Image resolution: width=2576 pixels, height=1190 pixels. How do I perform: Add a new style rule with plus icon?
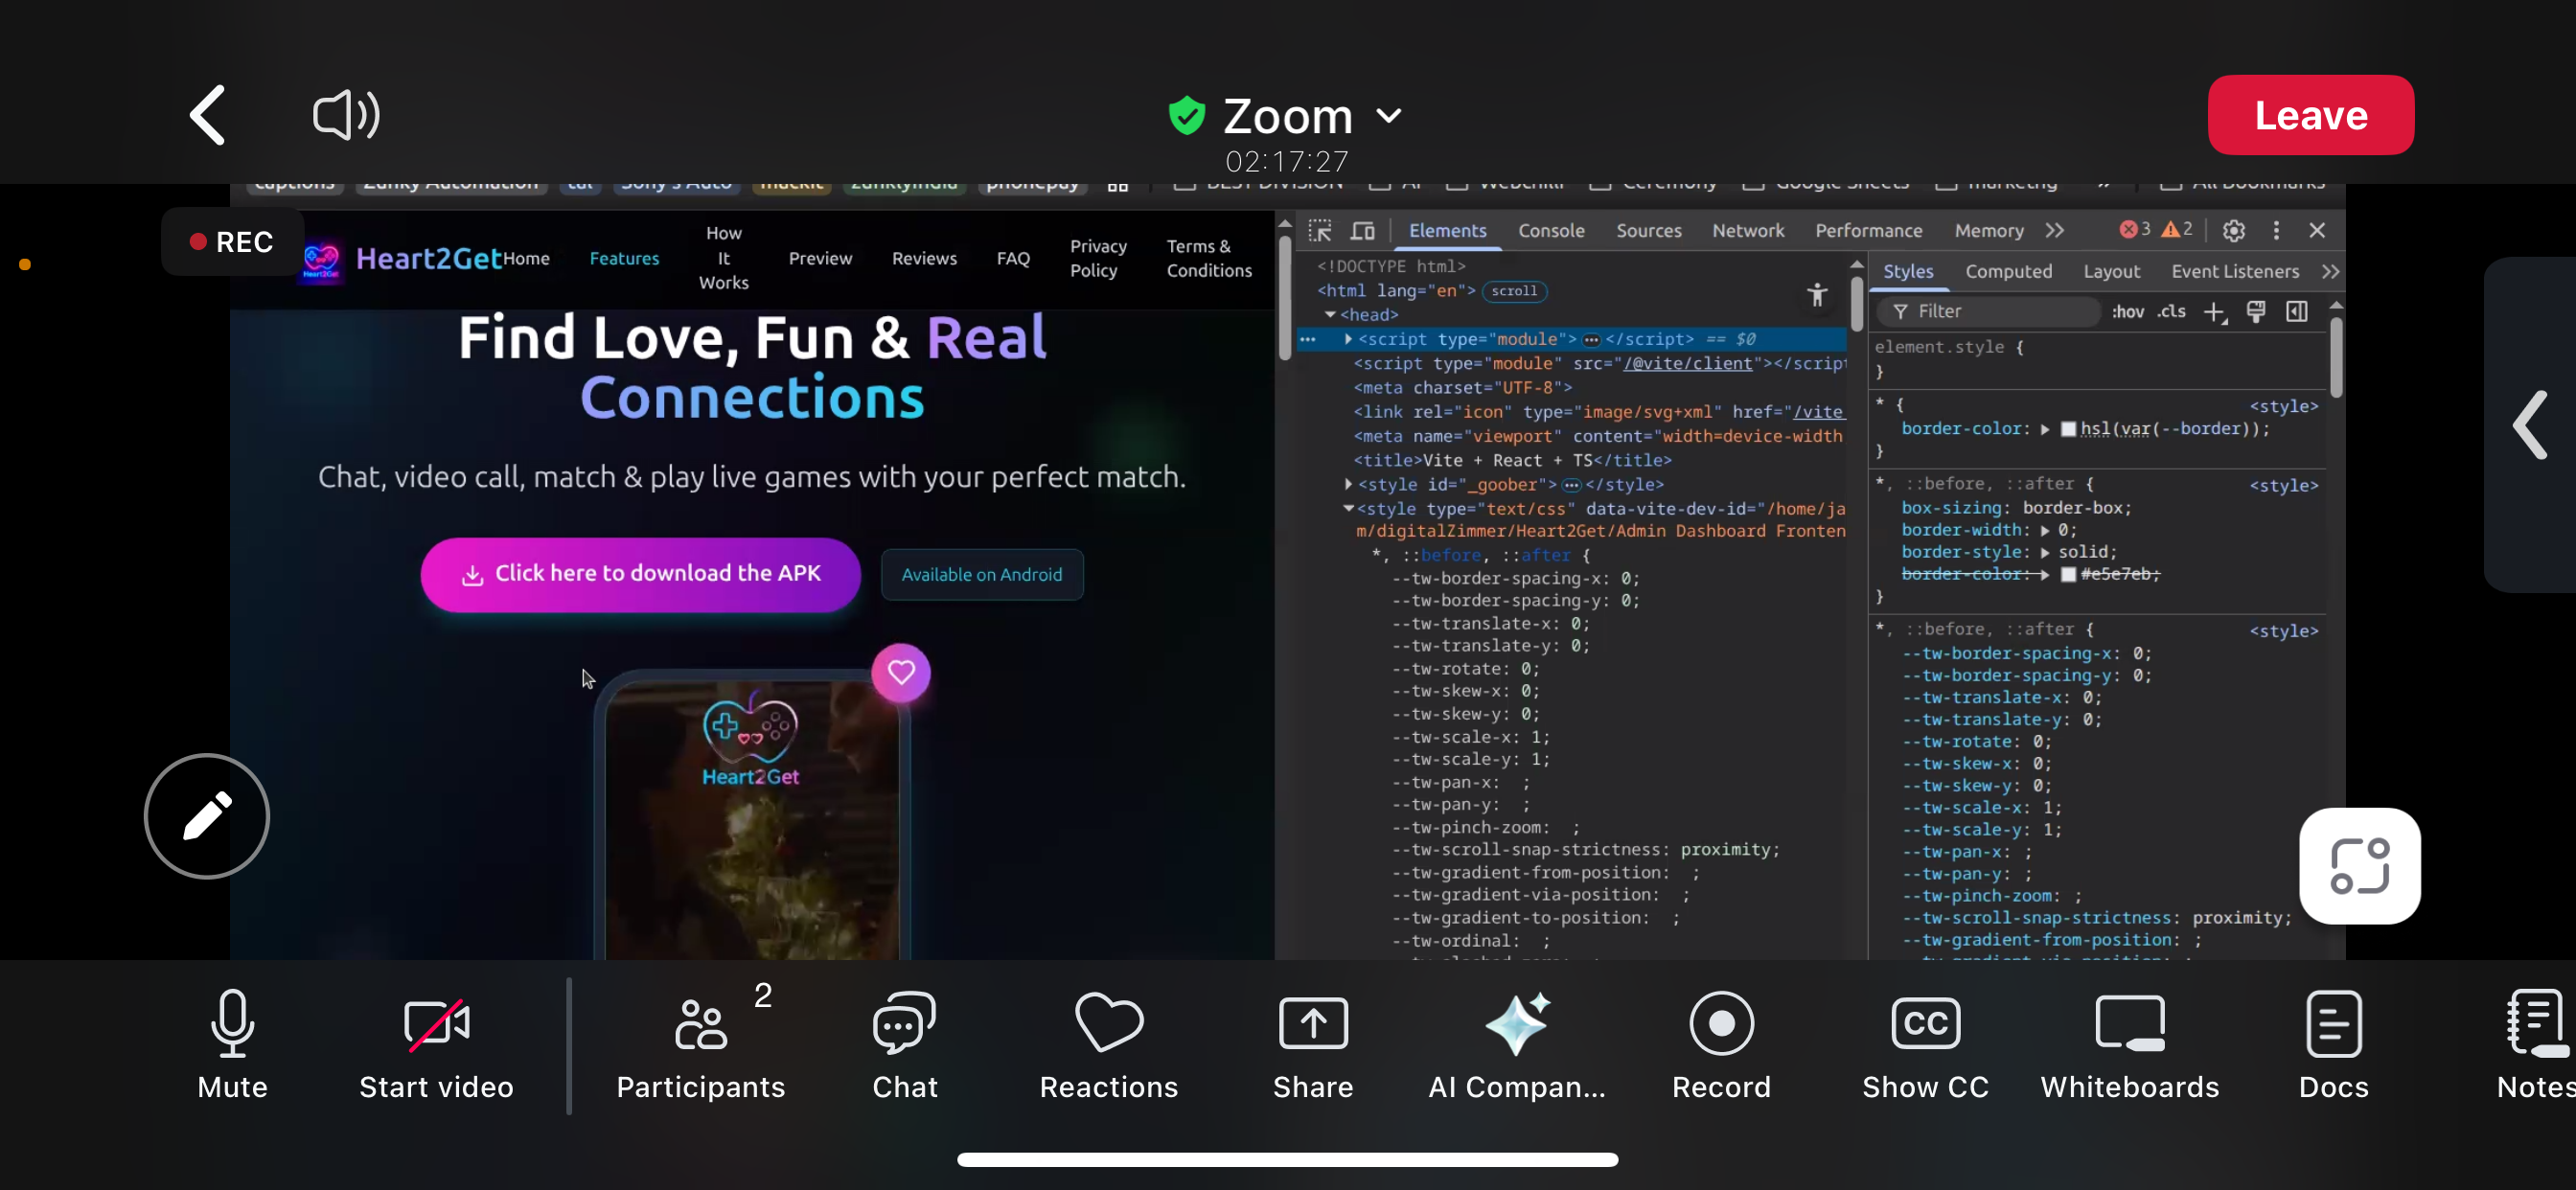2214,313
